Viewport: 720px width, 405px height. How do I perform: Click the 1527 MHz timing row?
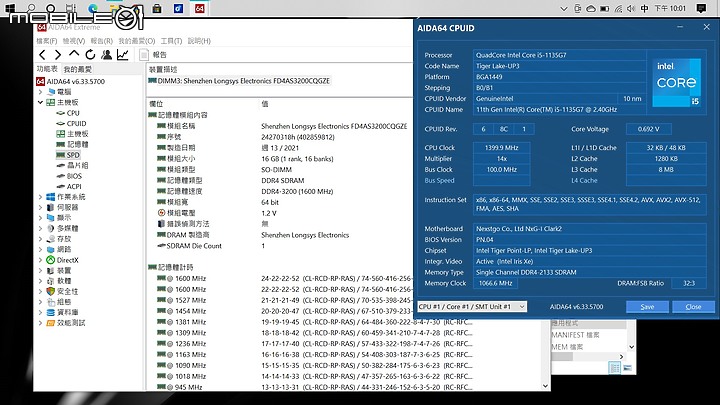click(280, 300)
